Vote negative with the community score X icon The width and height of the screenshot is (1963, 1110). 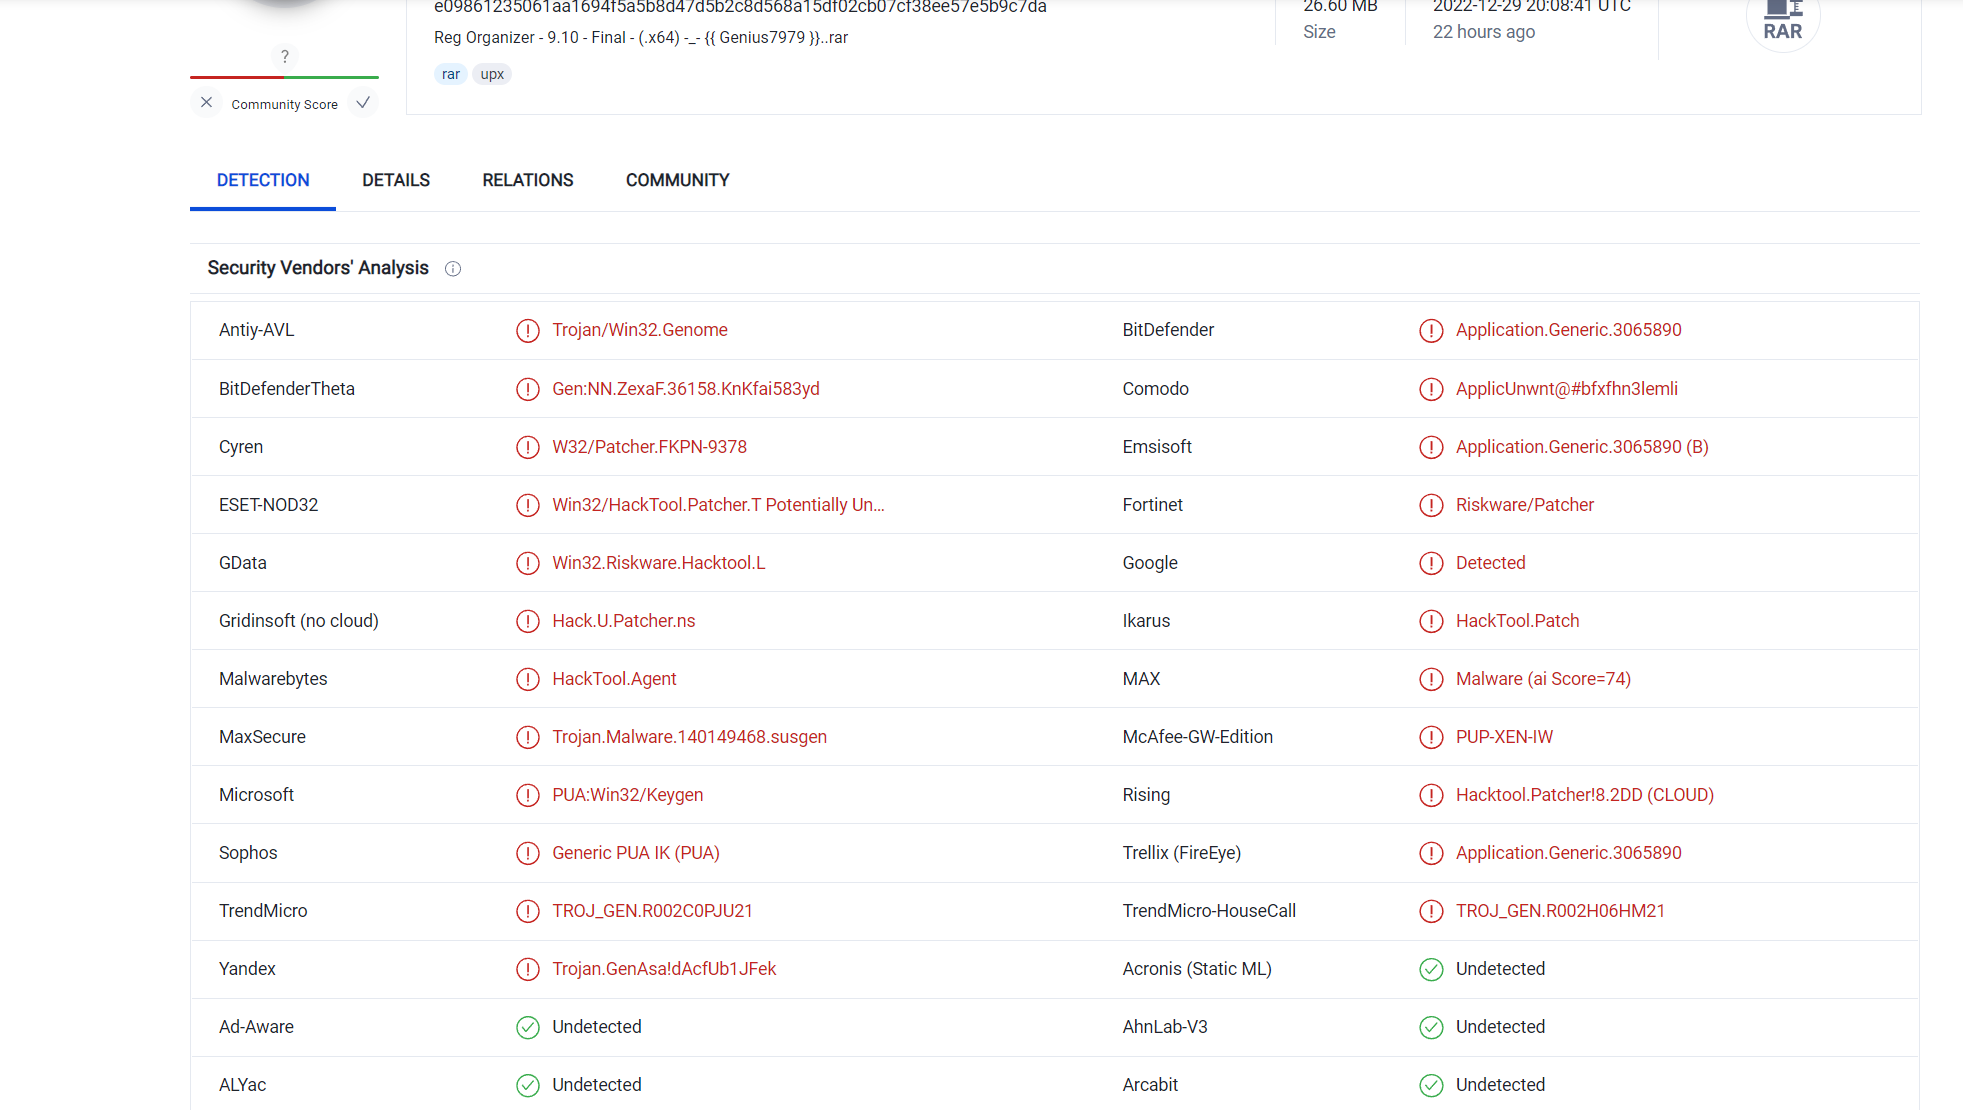206,103
